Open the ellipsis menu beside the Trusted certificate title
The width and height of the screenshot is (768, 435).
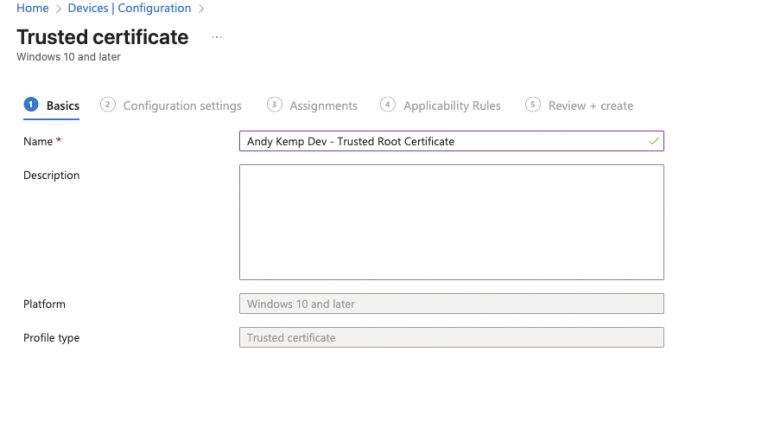[217, 37]
